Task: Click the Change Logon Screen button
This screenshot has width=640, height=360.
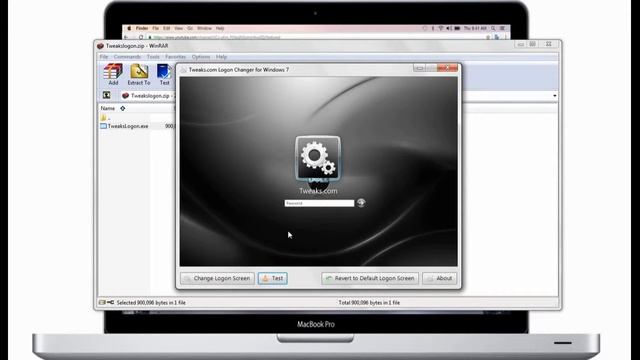Action: 218,278
